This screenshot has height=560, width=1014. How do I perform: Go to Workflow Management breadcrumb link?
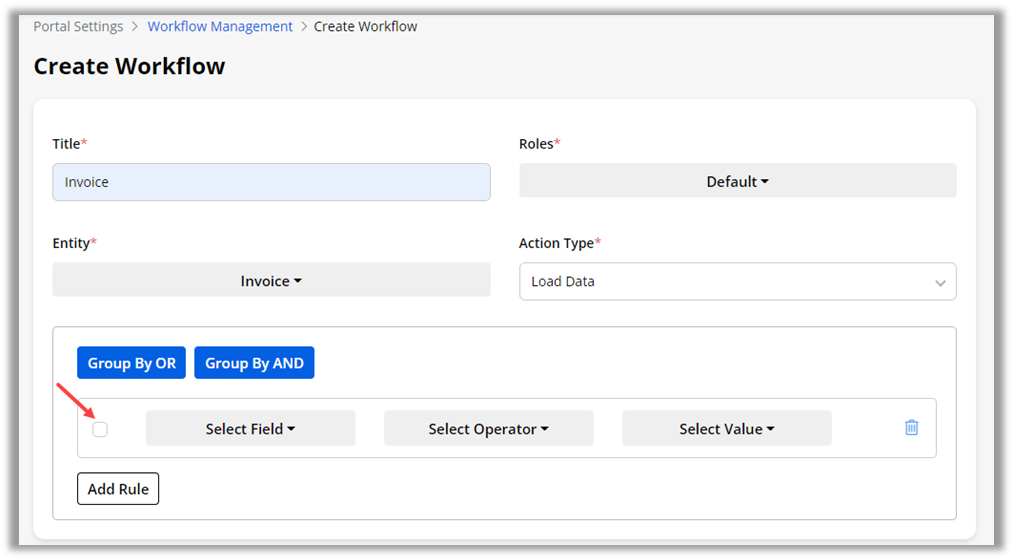point(220,27)
